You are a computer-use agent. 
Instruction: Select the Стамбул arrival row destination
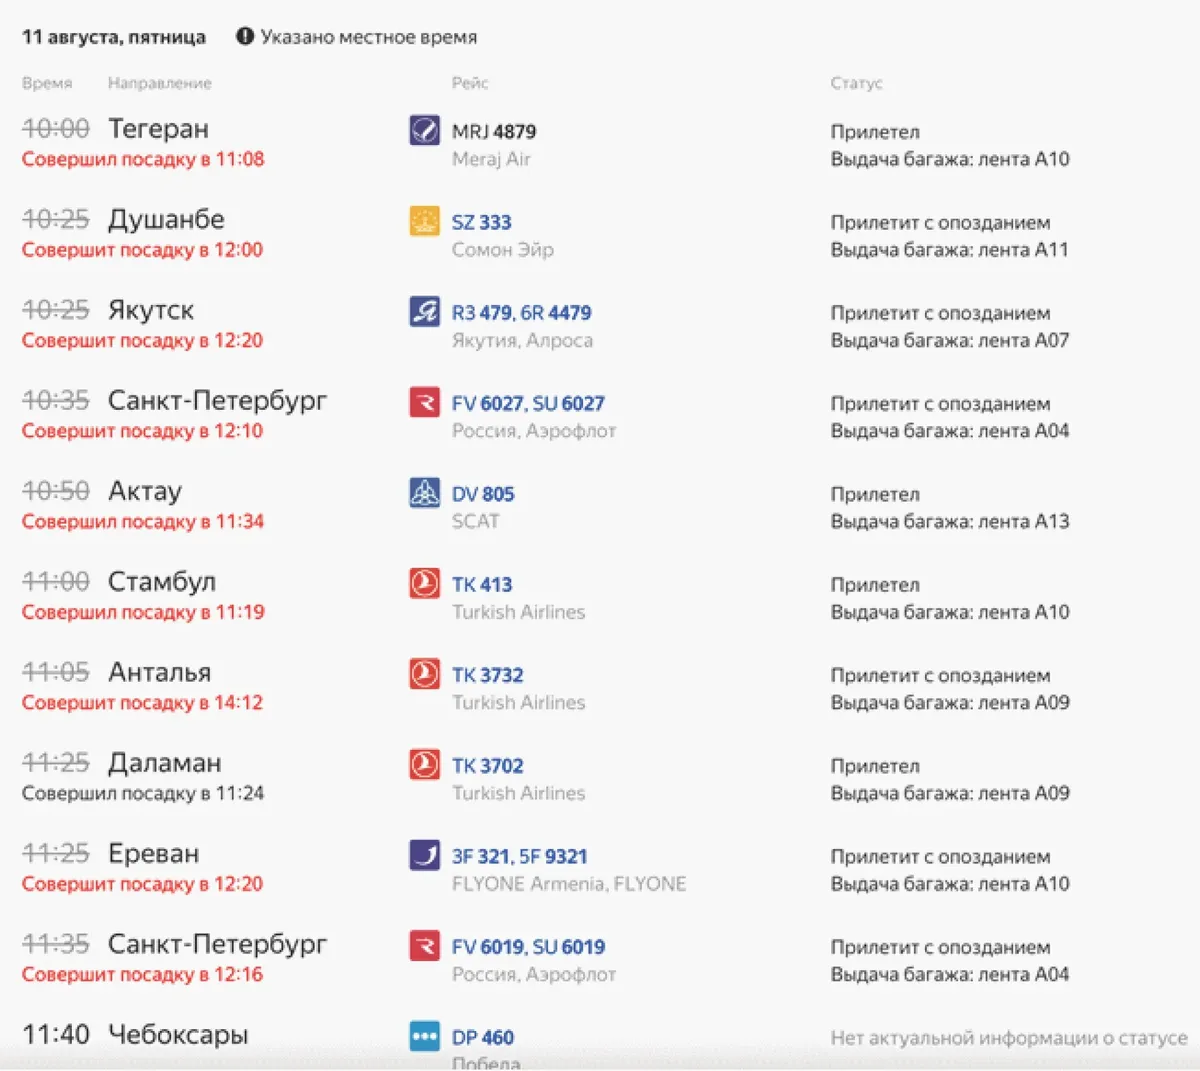[161, 582]
